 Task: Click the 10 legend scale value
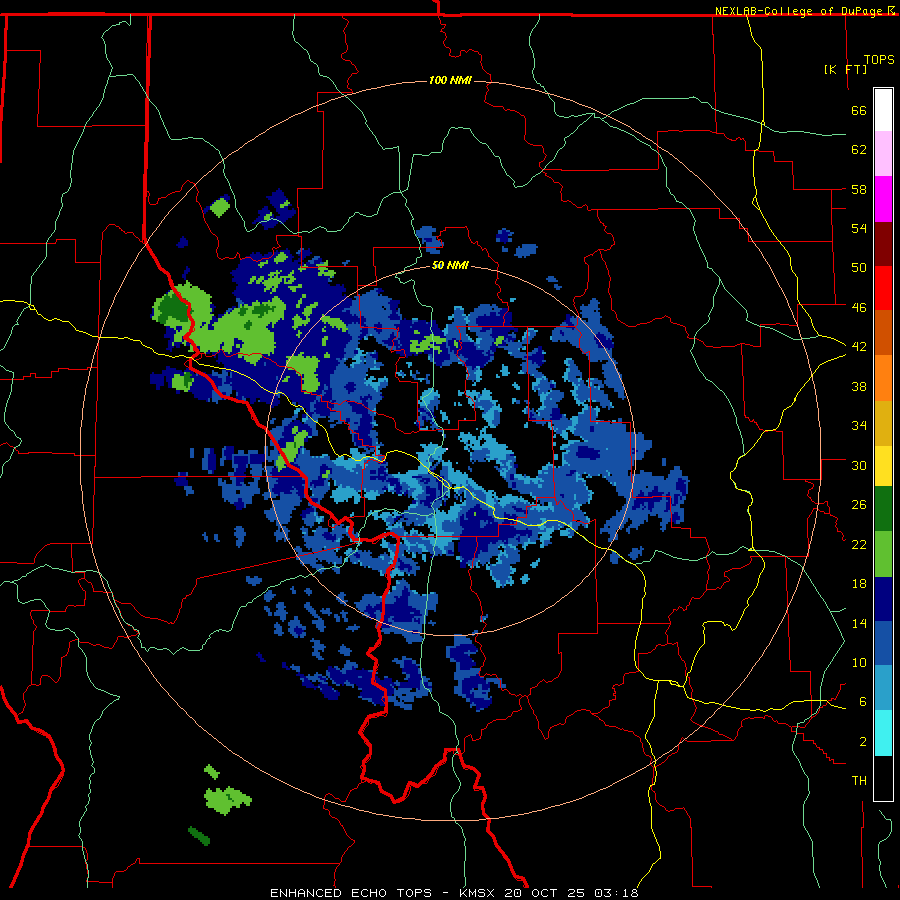point(859,663)
